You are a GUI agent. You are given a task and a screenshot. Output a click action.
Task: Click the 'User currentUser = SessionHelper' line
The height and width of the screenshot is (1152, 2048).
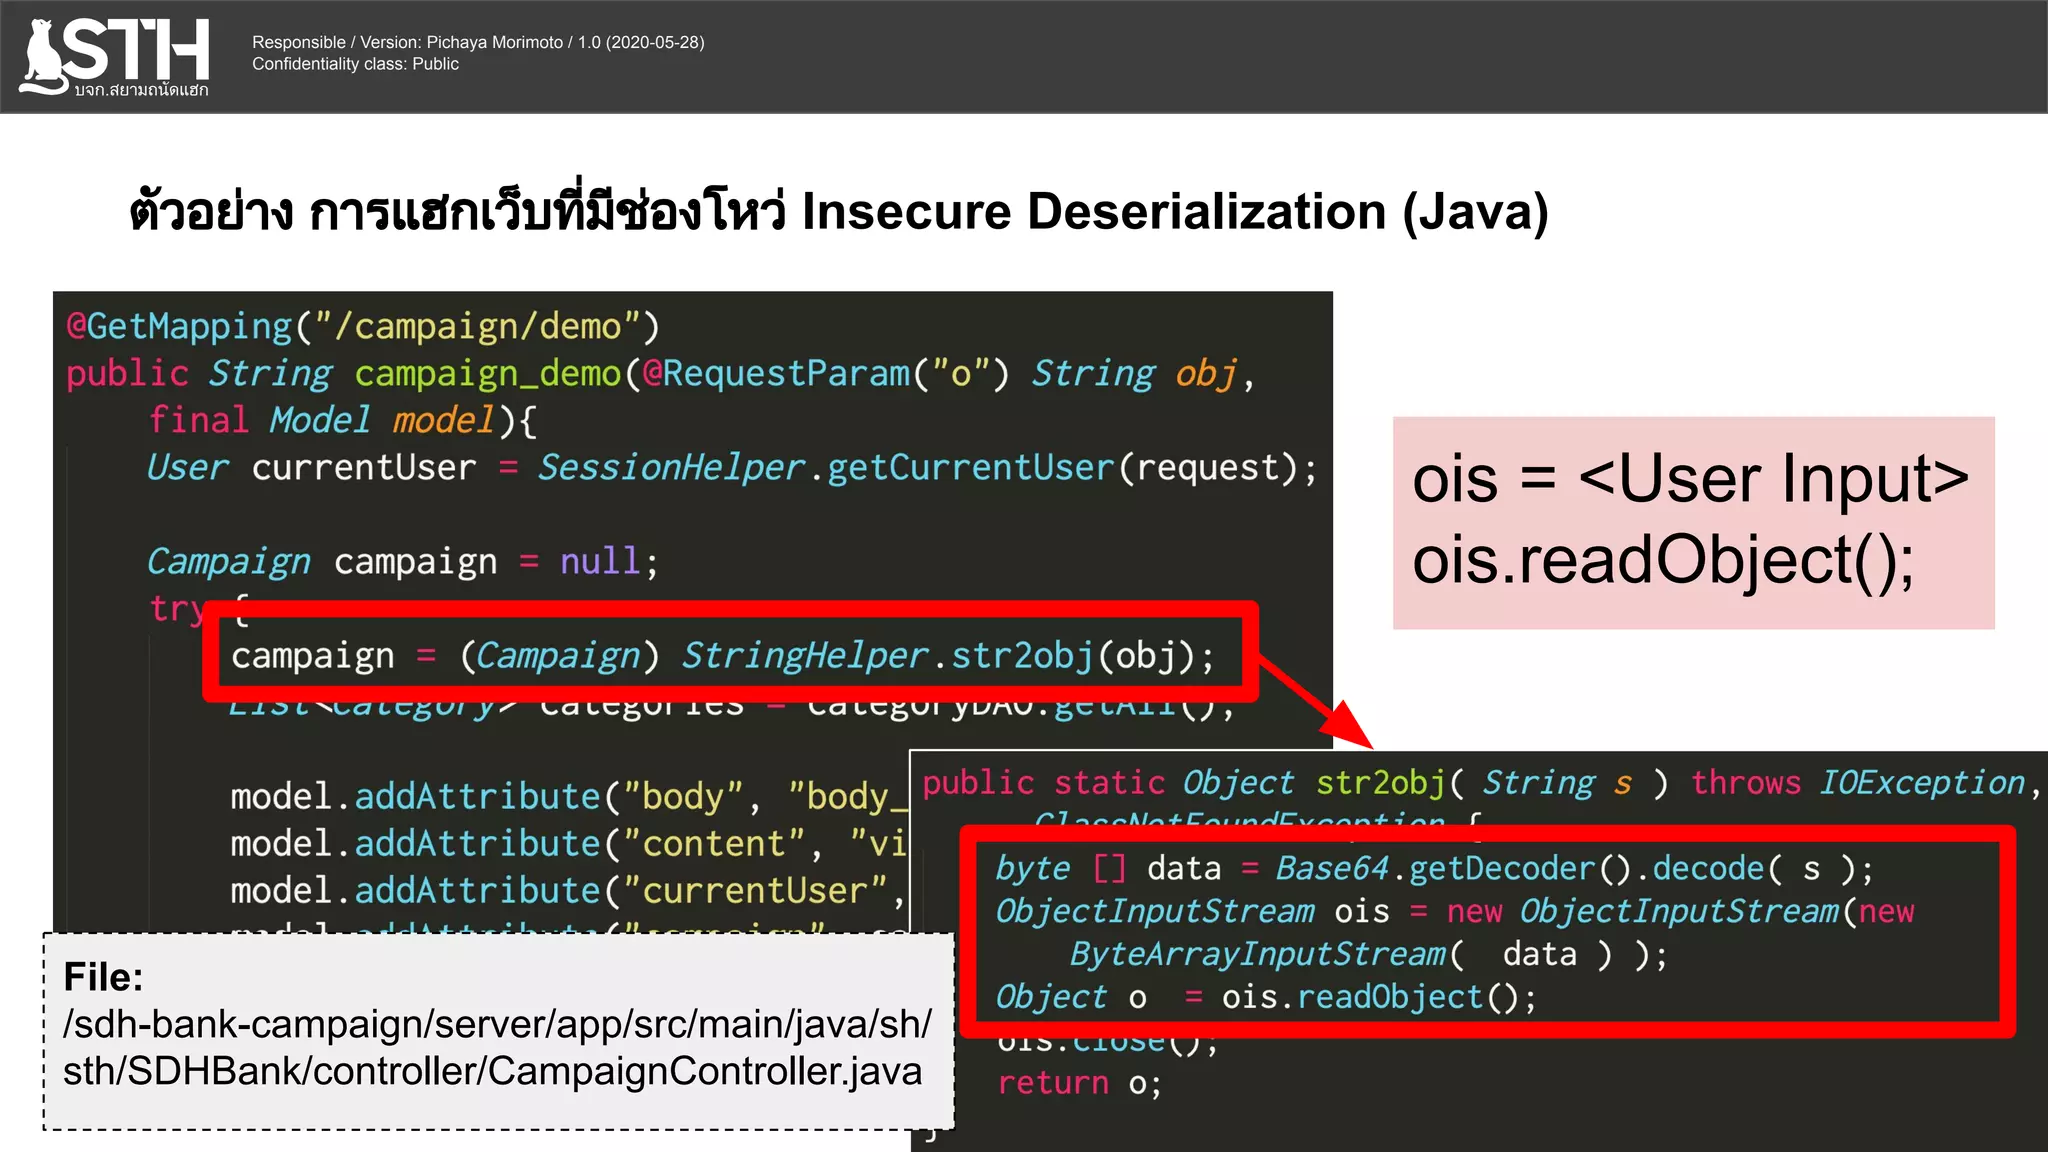[x=731, y=467]
